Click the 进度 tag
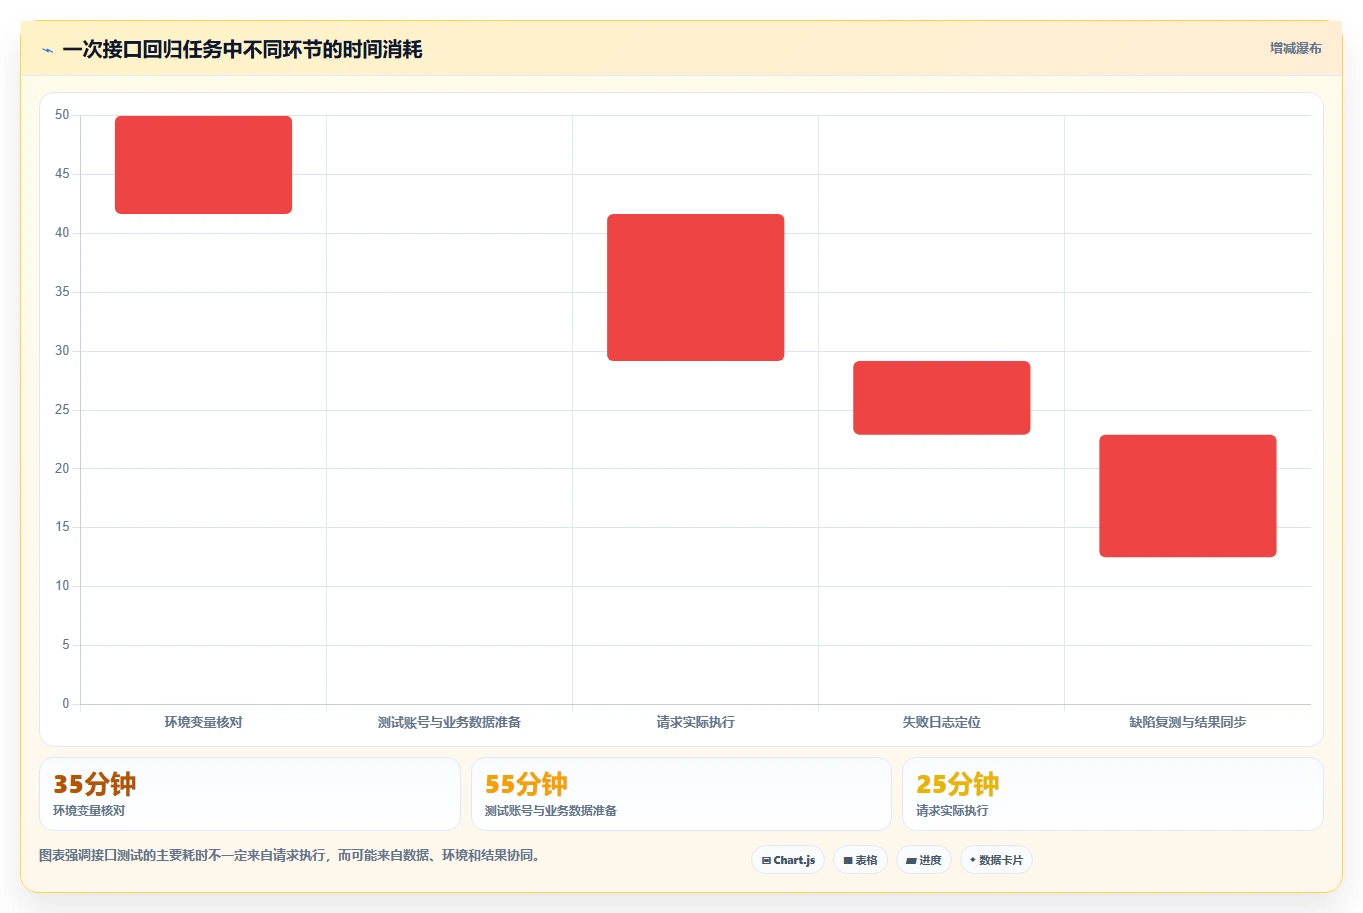 click(924, 860)
